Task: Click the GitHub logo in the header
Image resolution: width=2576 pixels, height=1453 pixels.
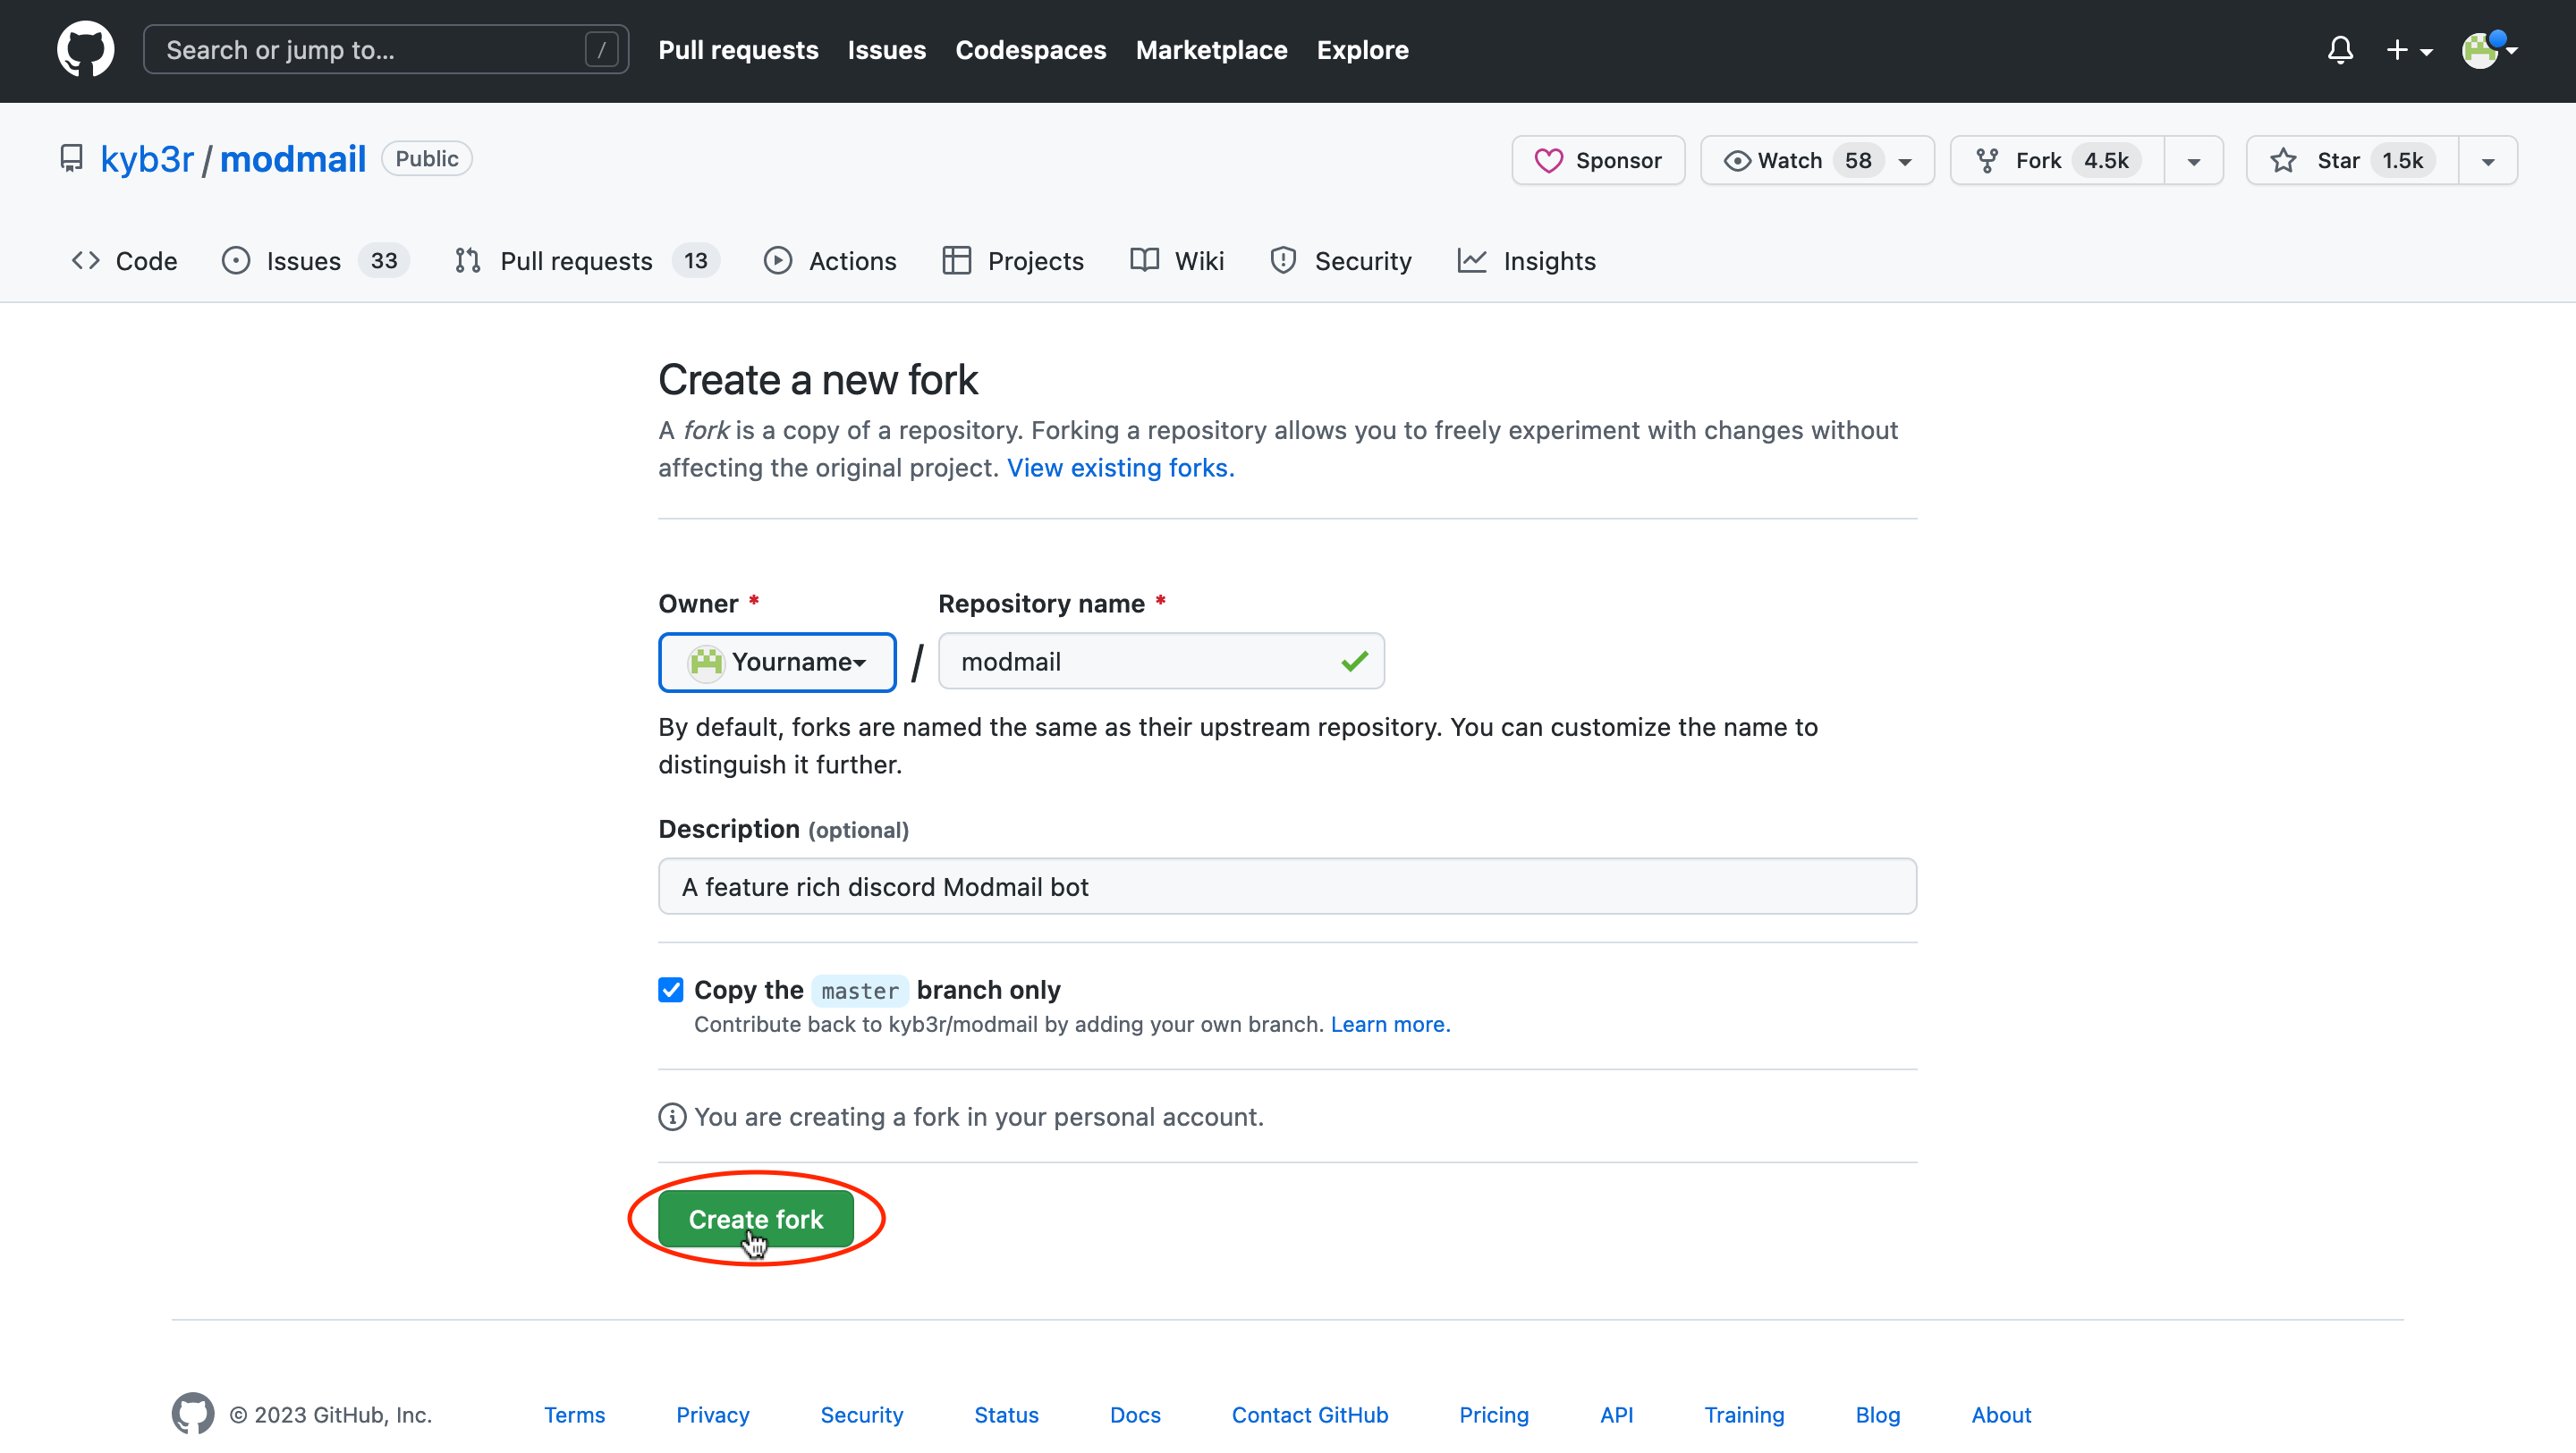Action: click(x=85, y=49)
